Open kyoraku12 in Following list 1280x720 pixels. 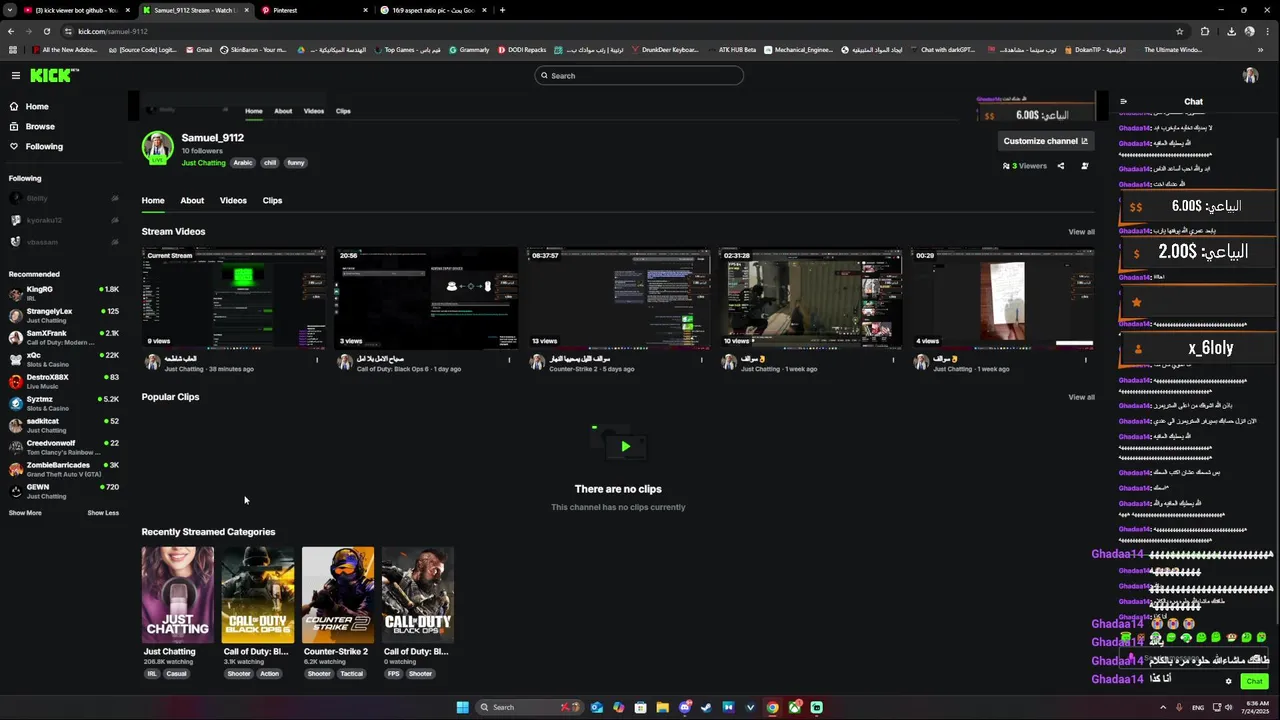64,220
